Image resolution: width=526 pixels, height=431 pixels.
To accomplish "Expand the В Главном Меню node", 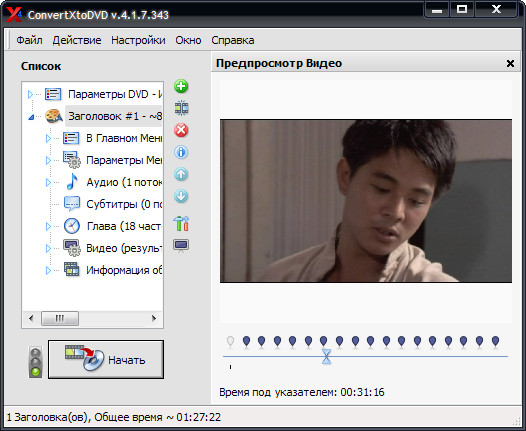I will (x=48, y=139).
